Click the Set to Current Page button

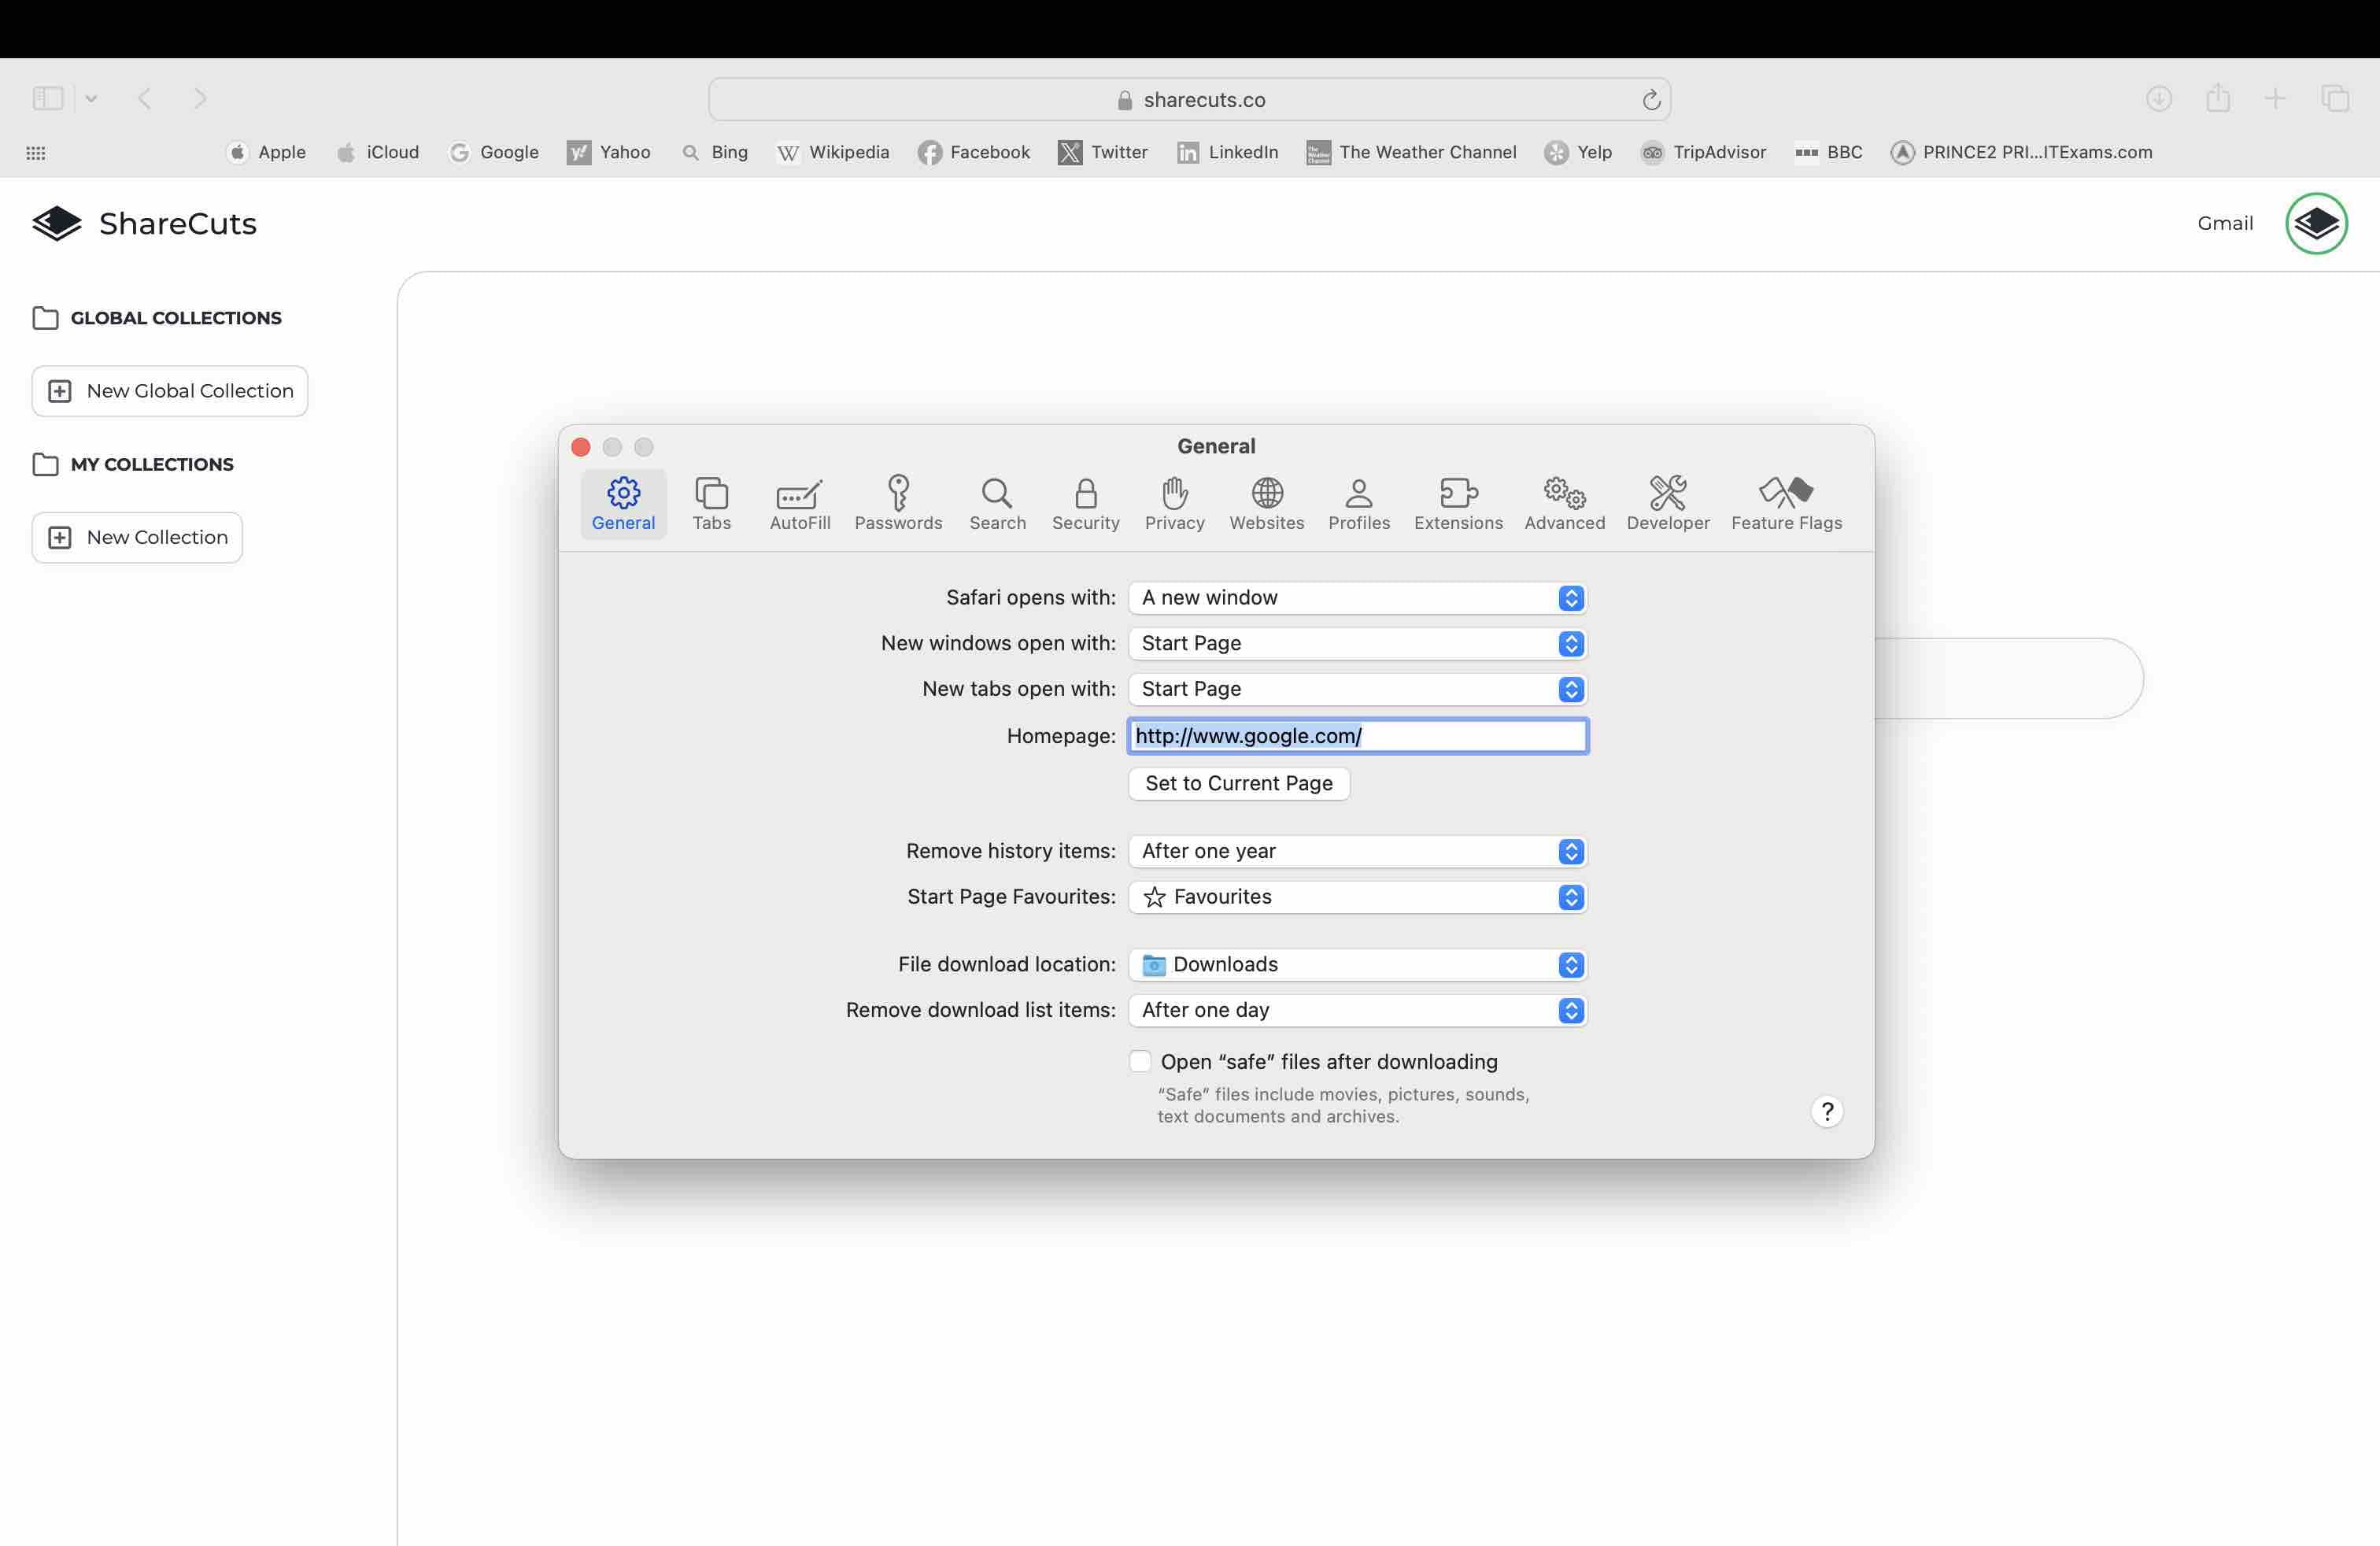pos(1238,783)
